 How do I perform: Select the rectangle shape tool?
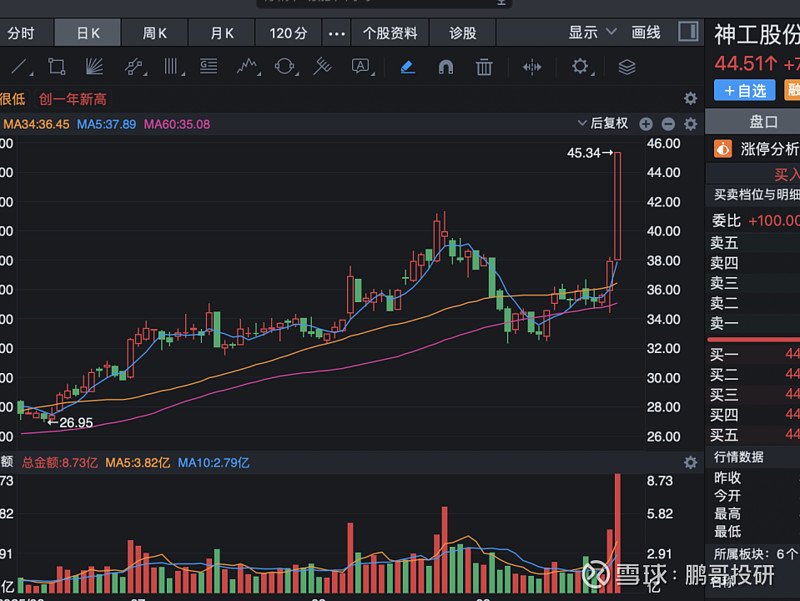57,67
